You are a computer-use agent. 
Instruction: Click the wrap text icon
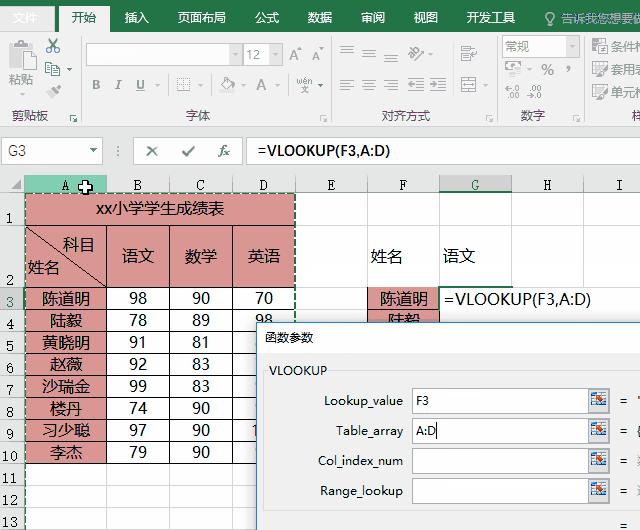(468, 53)
